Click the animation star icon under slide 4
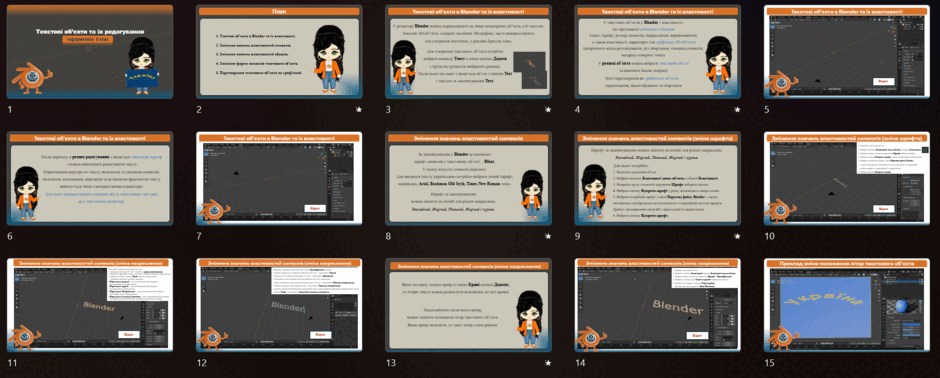940x378 pixels. (737, 110)
